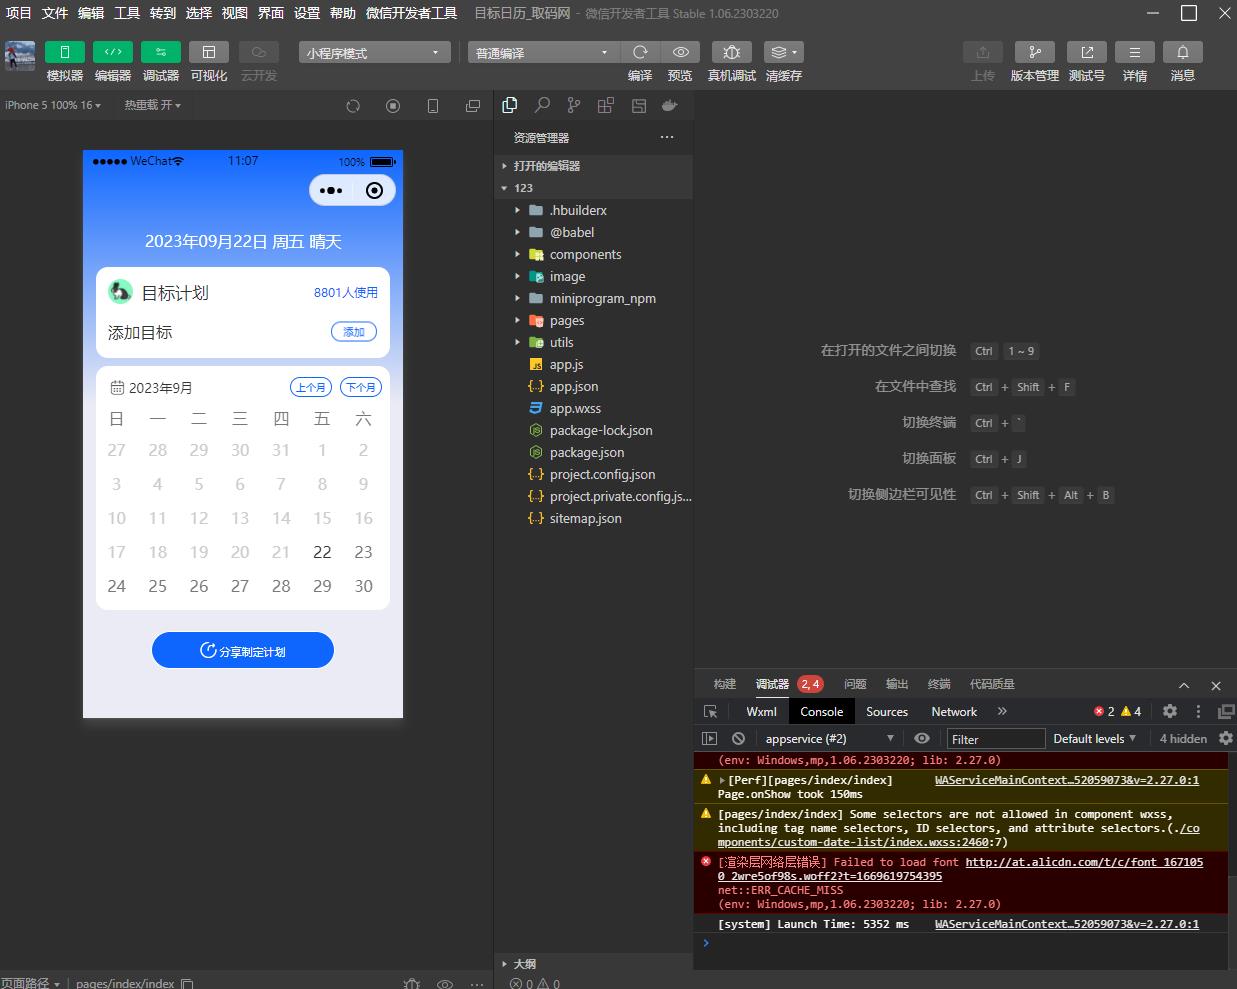The height and width of the screenshot is (989, 1237).
Task: Toggle the debugger panel button
Action: [x=161, y=52]
